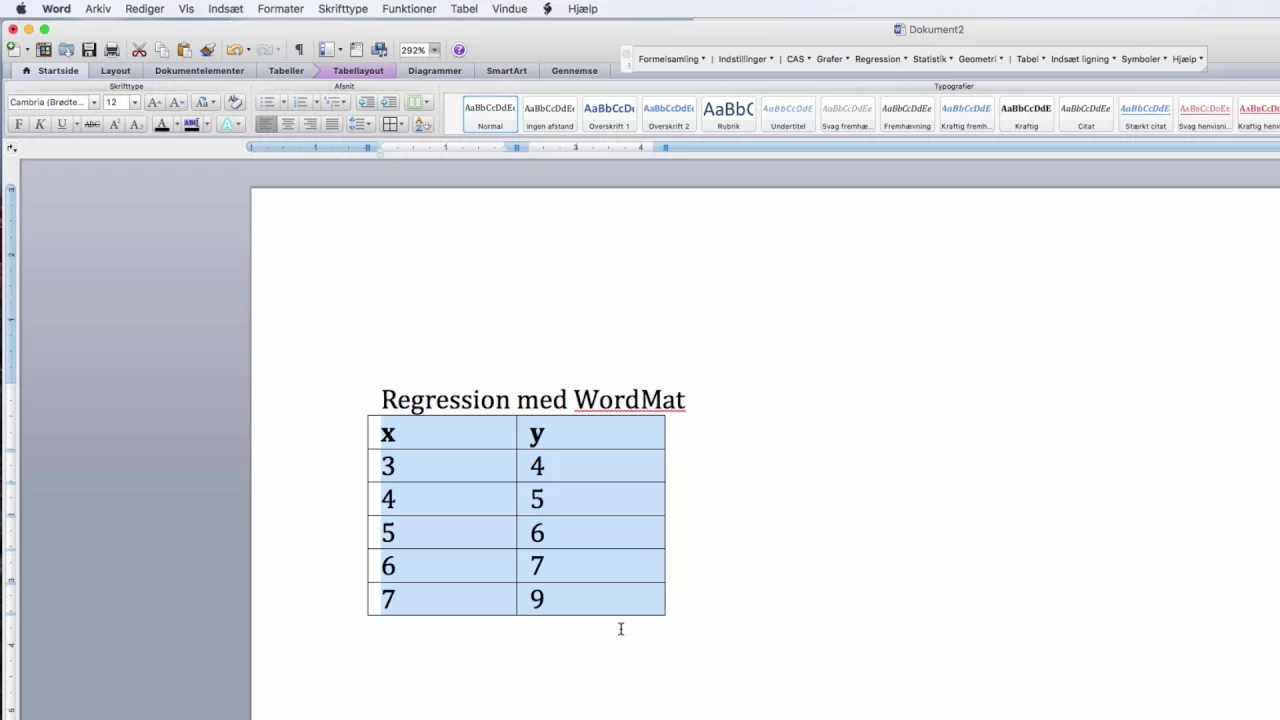
Task: Open the font name dropdown
Action: [94, 102]
